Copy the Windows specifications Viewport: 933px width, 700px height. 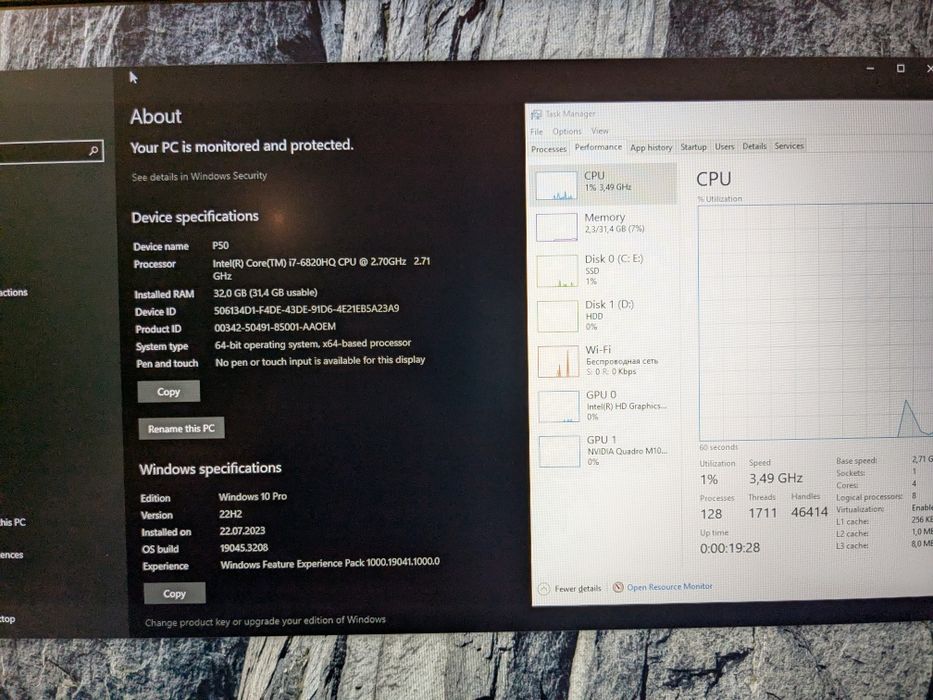[x=174, y=593]
